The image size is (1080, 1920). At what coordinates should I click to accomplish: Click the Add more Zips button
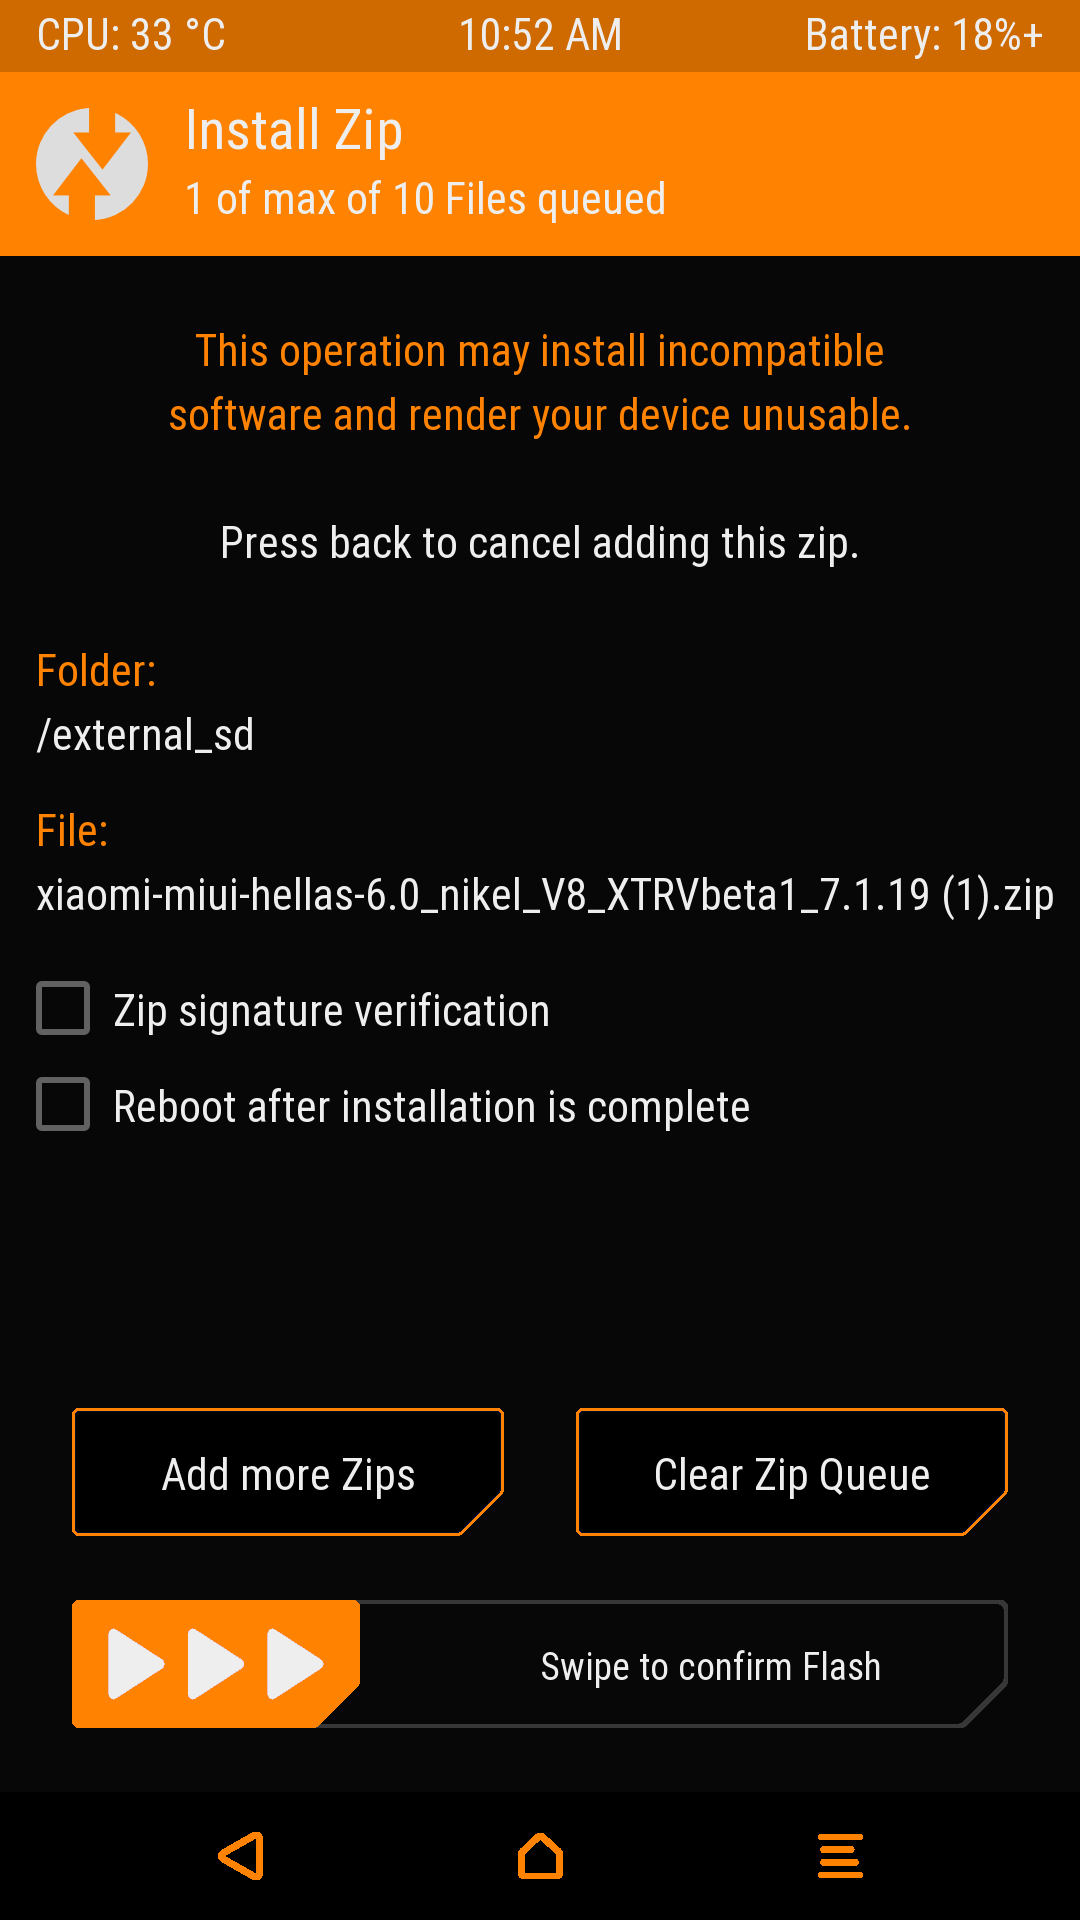point(288,1472)
